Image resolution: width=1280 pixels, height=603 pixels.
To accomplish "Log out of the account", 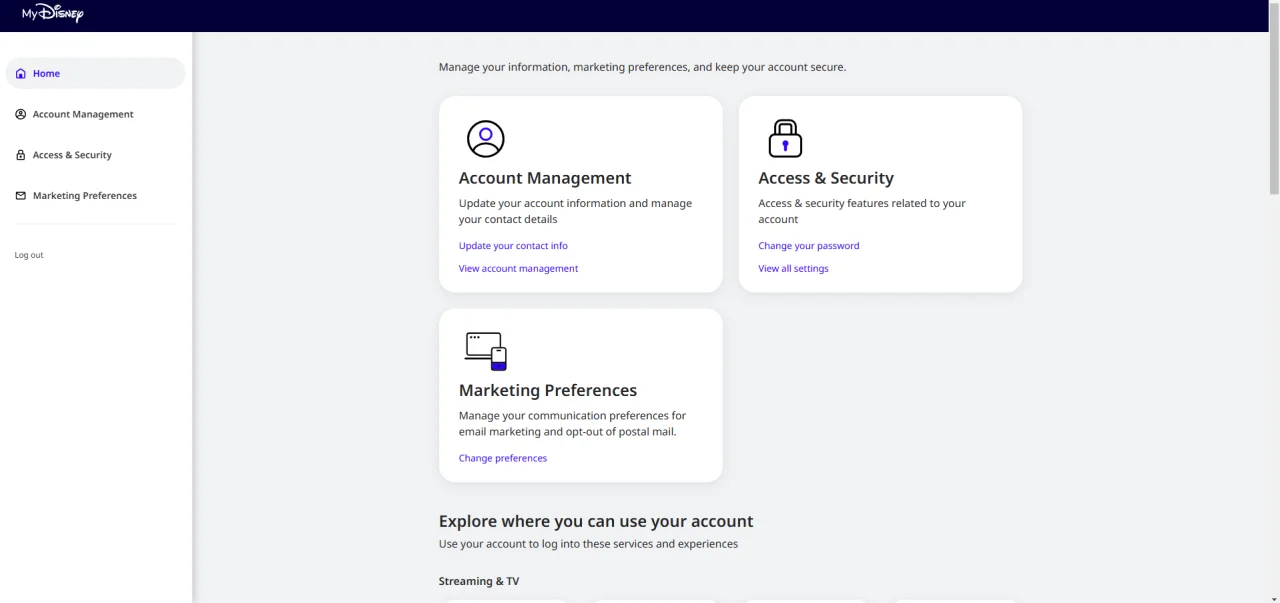I will (x=29, y=255).
